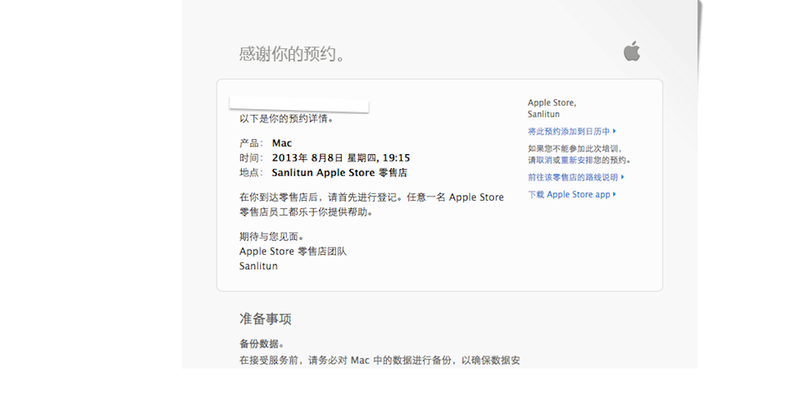Screen dimensions: 800x399
Task: Select the text 以下是你的预约详情。
Action: (x=287, y=119)
